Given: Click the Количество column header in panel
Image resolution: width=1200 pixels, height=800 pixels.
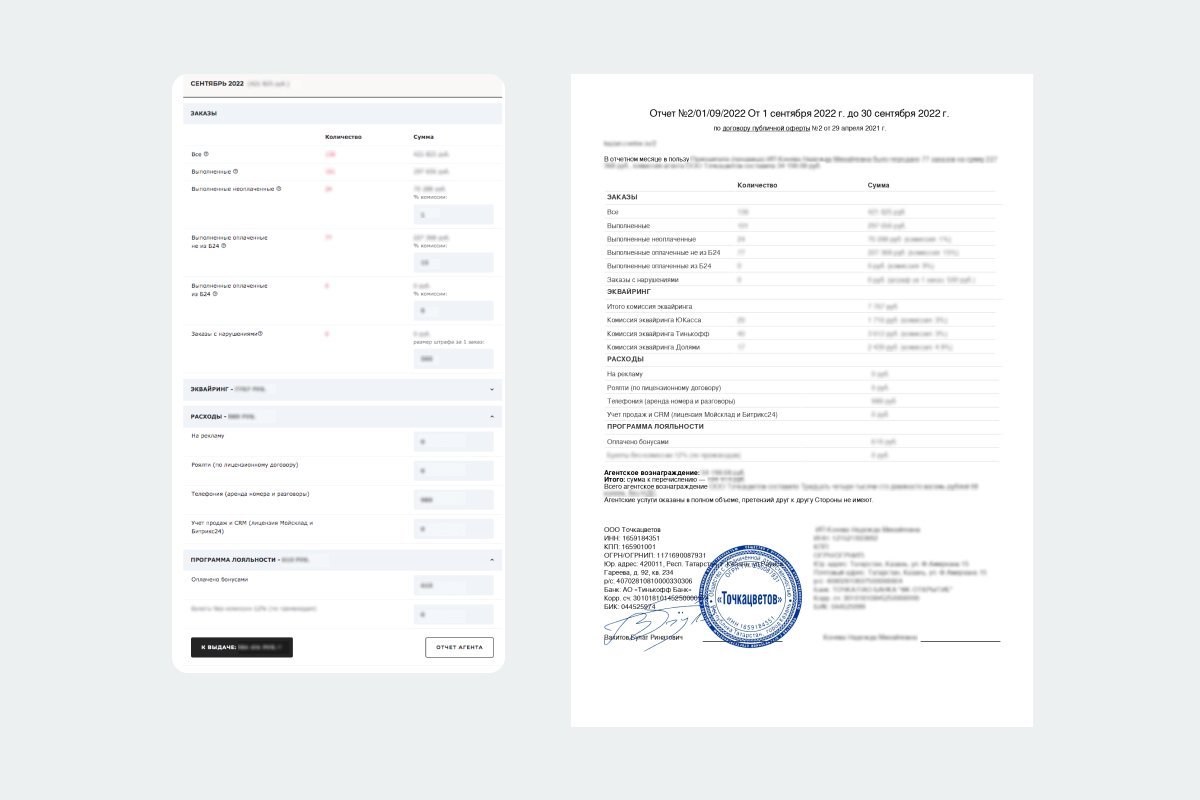Looking at the screenshot, I should point(343,136).
